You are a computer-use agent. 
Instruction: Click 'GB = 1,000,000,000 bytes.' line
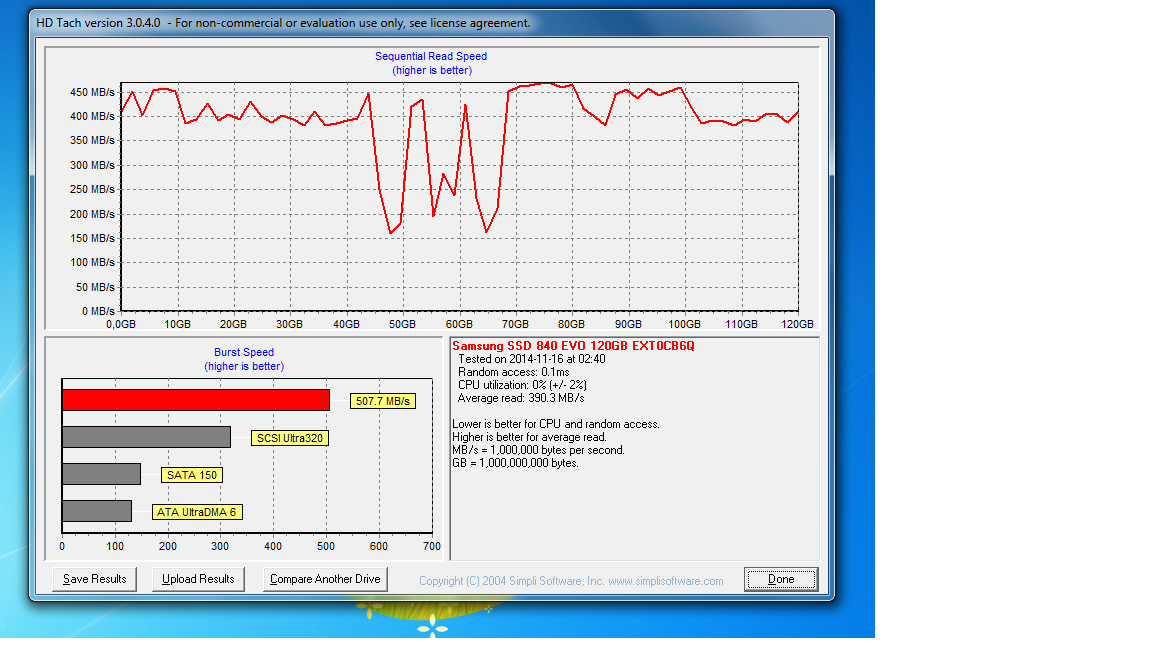515,464
